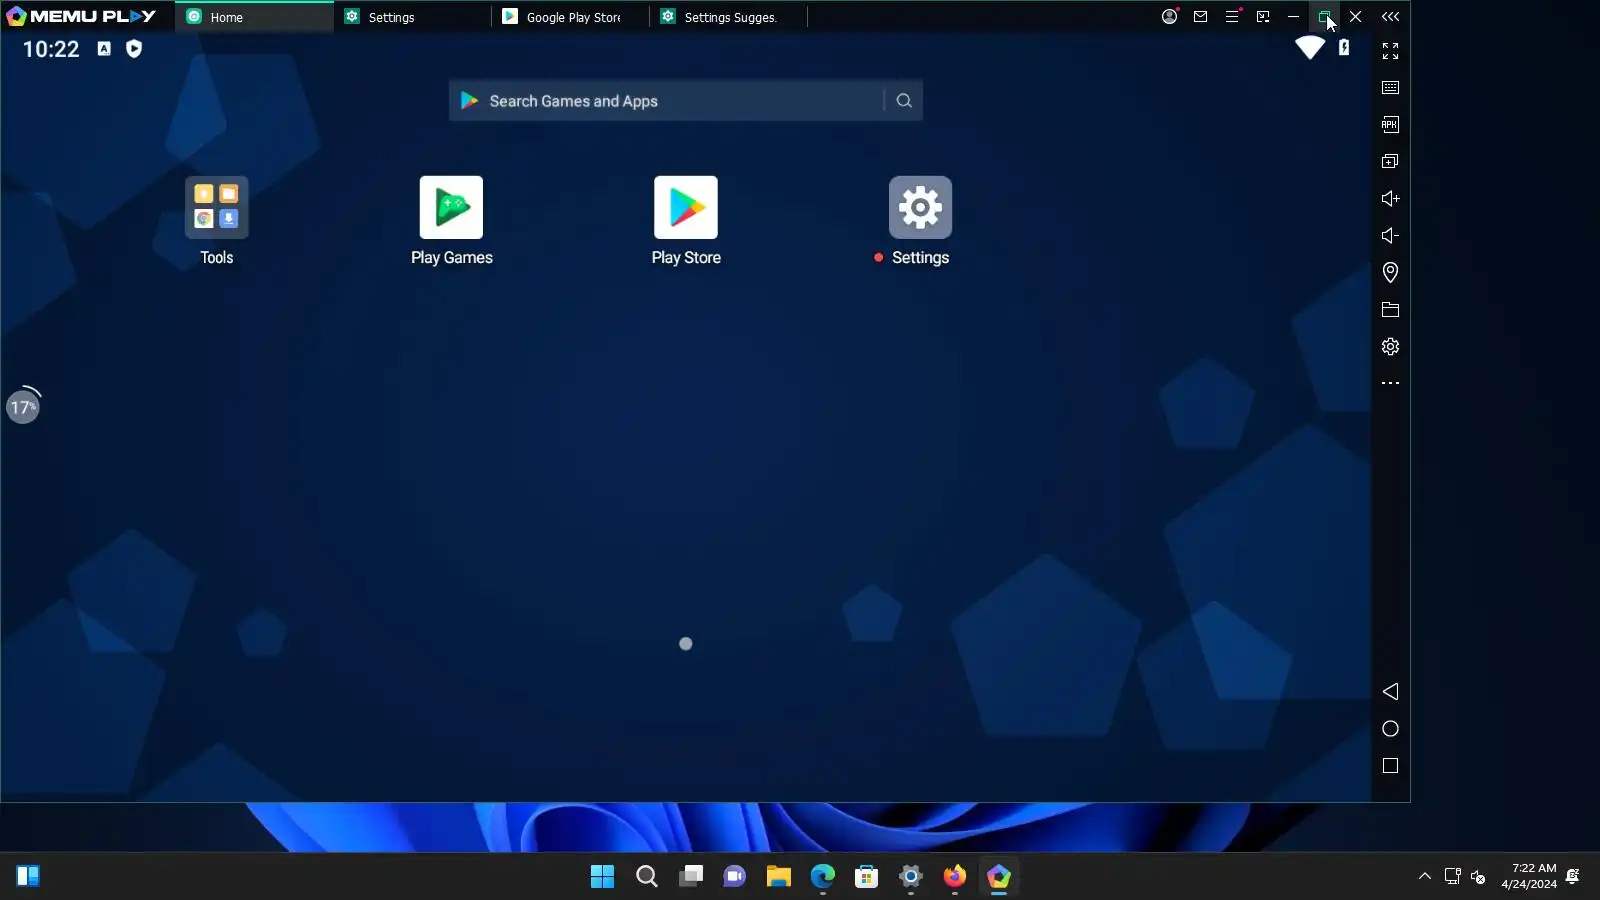Open the keyboard mapping tool
The height and width of the screenshot is (900, 1600).
coord(1390,88)
